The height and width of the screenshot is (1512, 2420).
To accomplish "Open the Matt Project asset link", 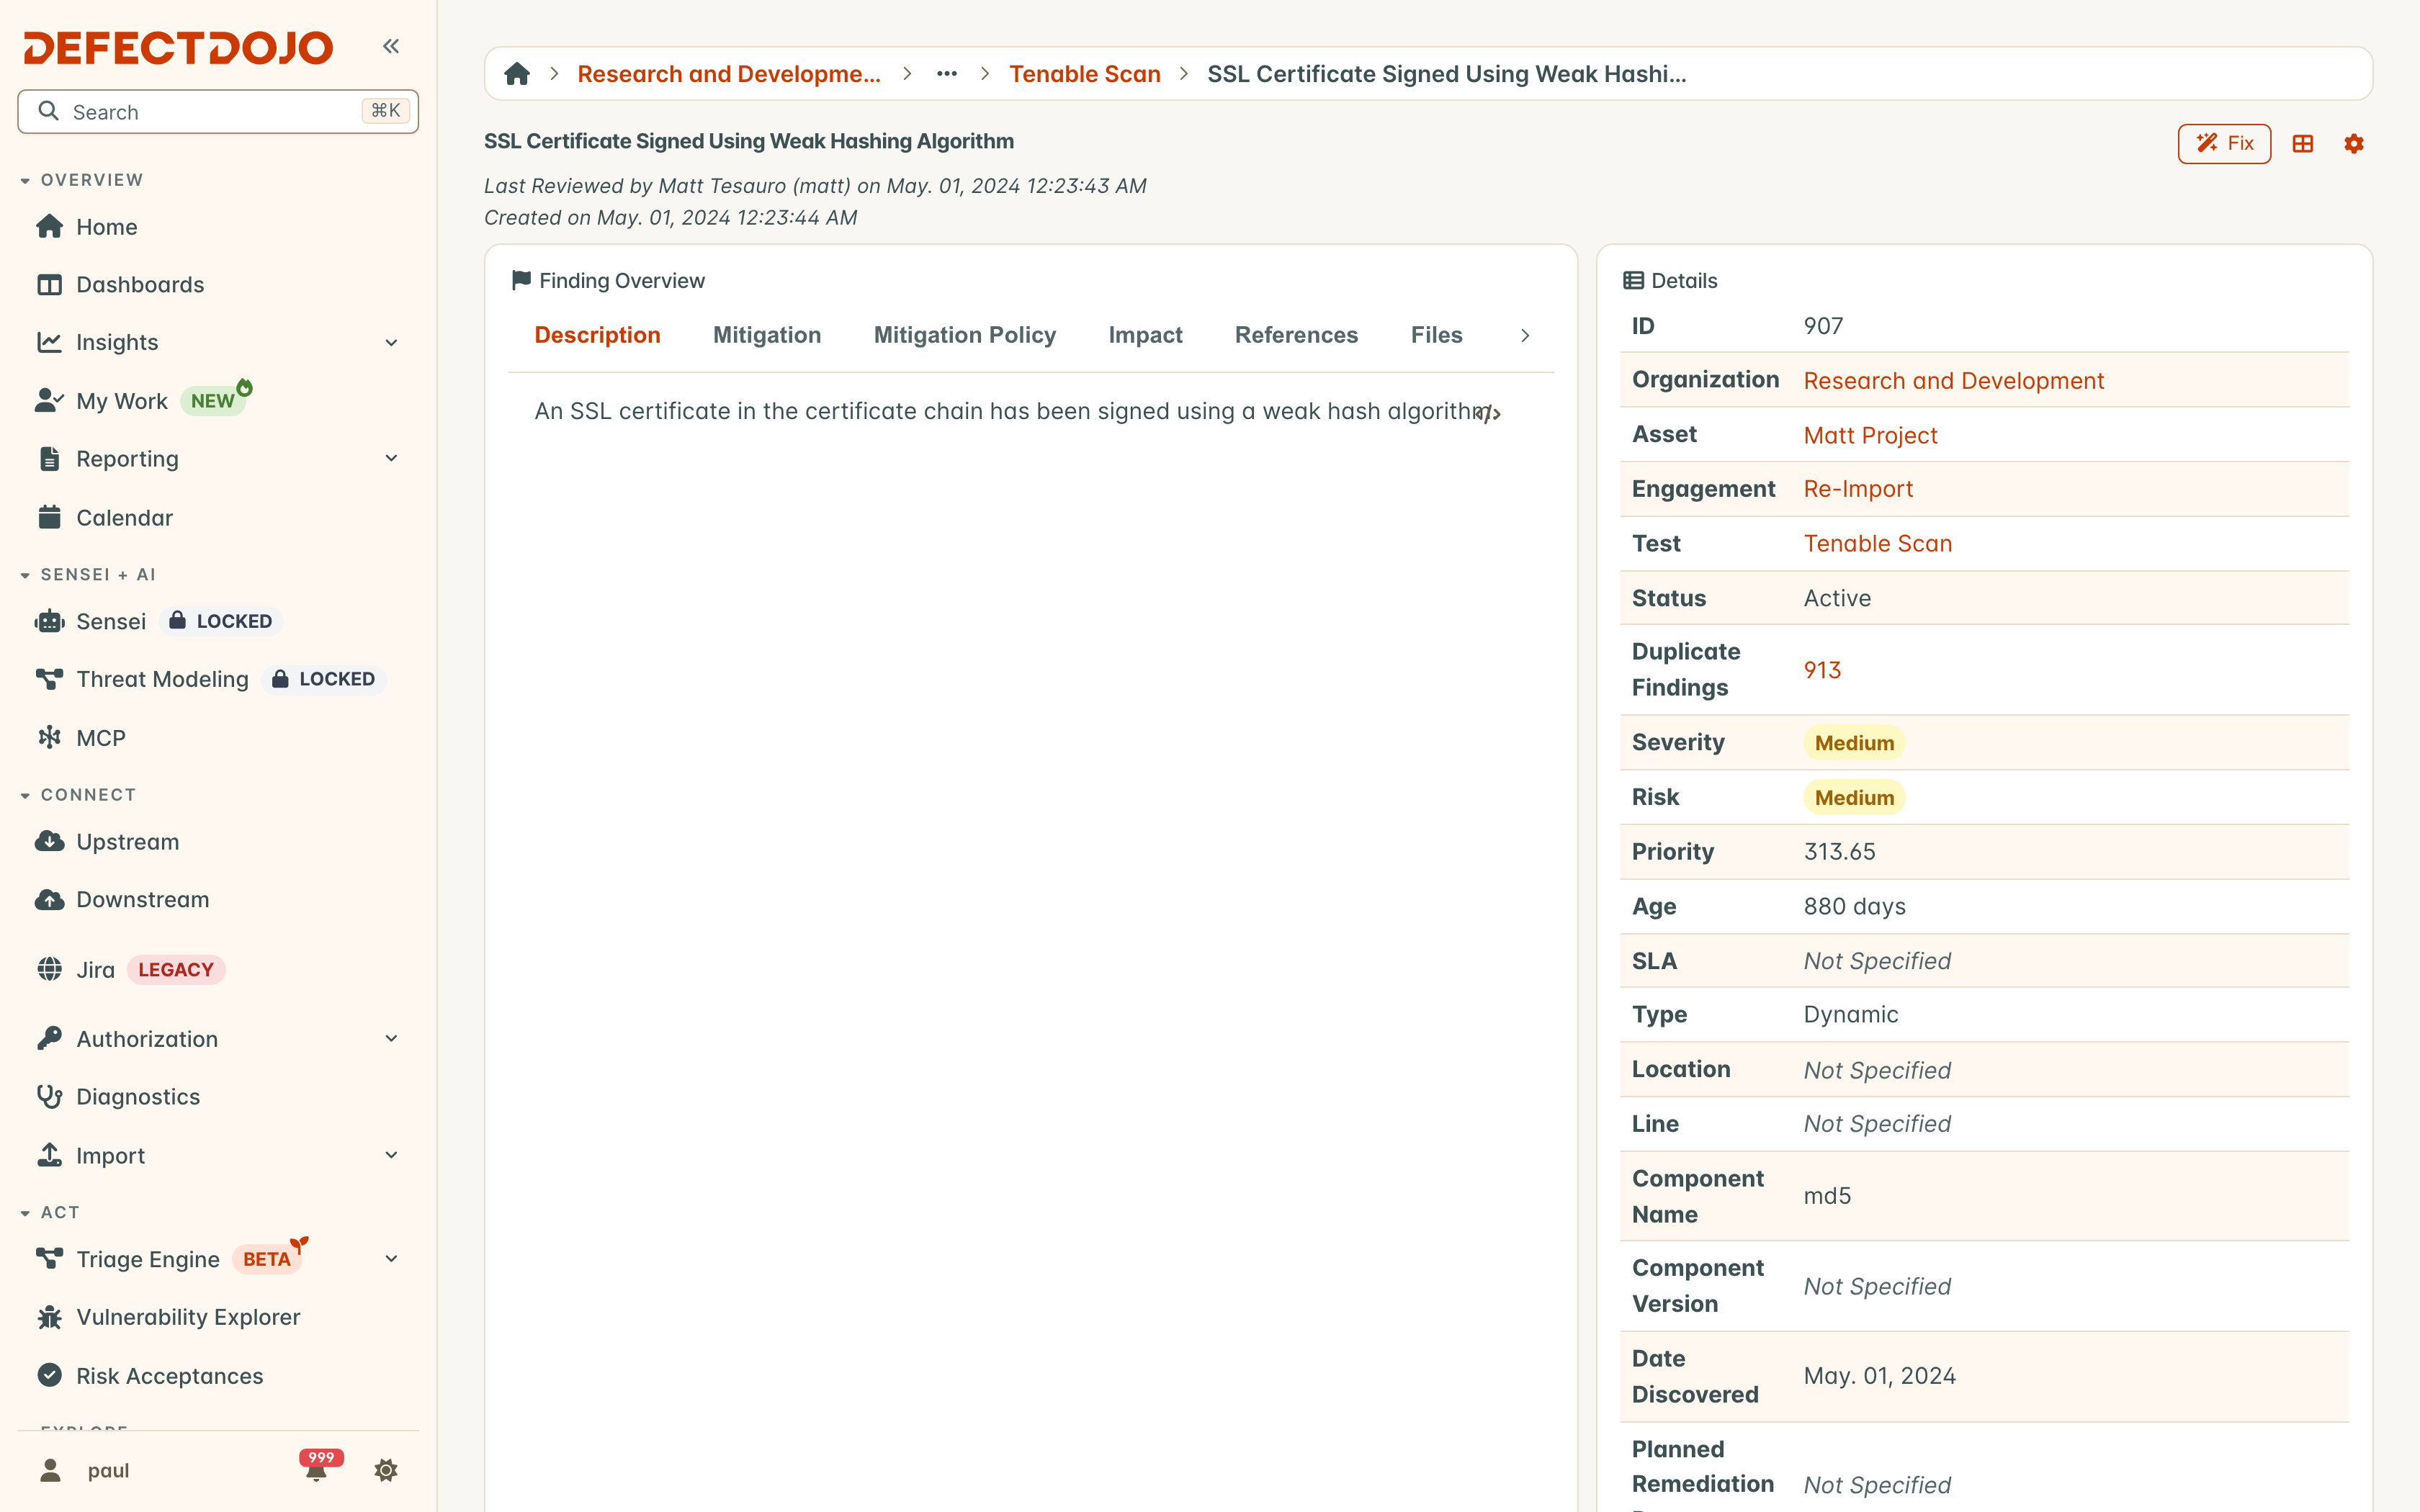I will [x=1870, y=436].
